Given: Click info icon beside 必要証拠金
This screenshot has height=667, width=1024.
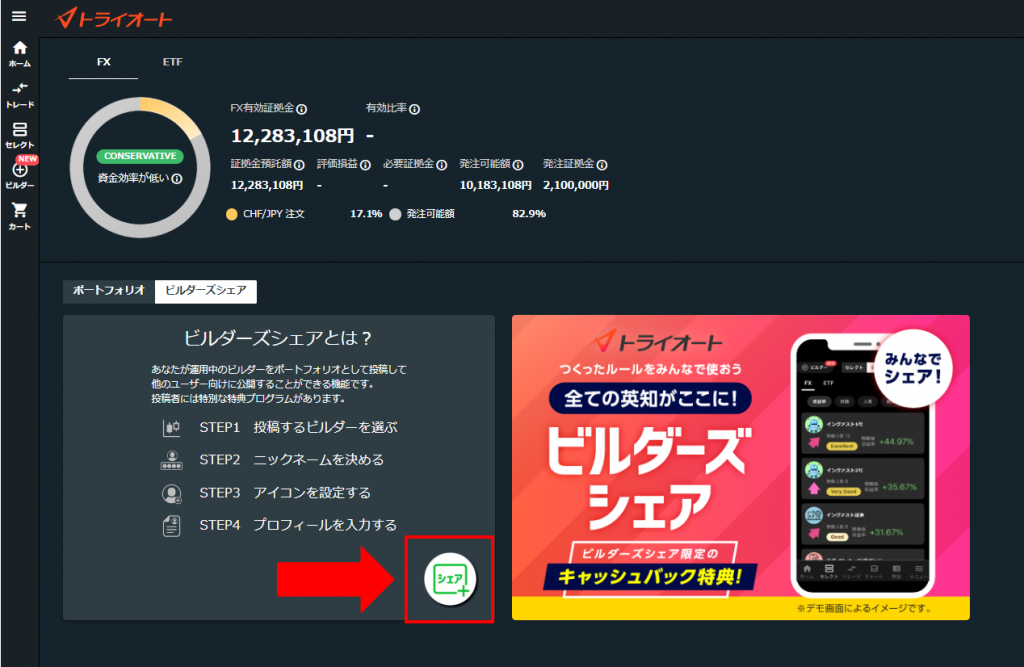Looking at the screenshot, I should point(441,165).
